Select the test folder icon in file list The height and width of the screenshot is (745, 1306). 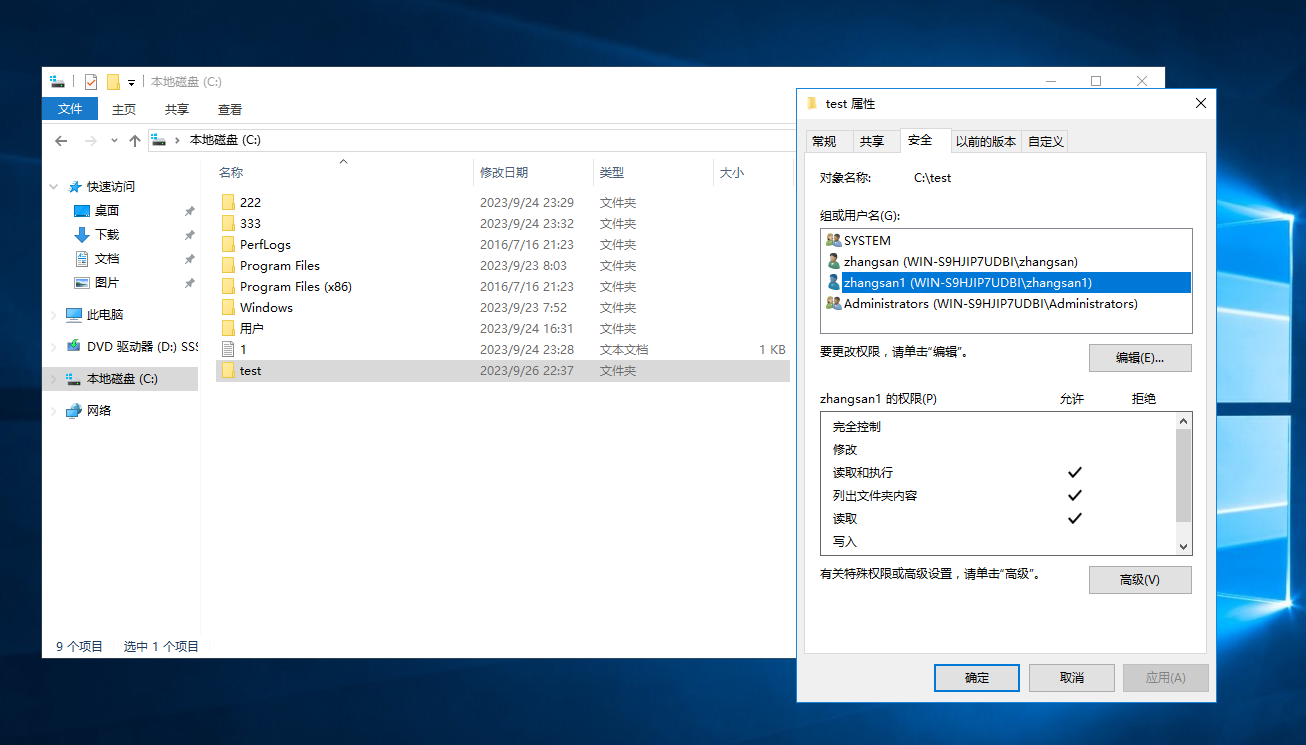pyautogui.click(x=228, y=370)
